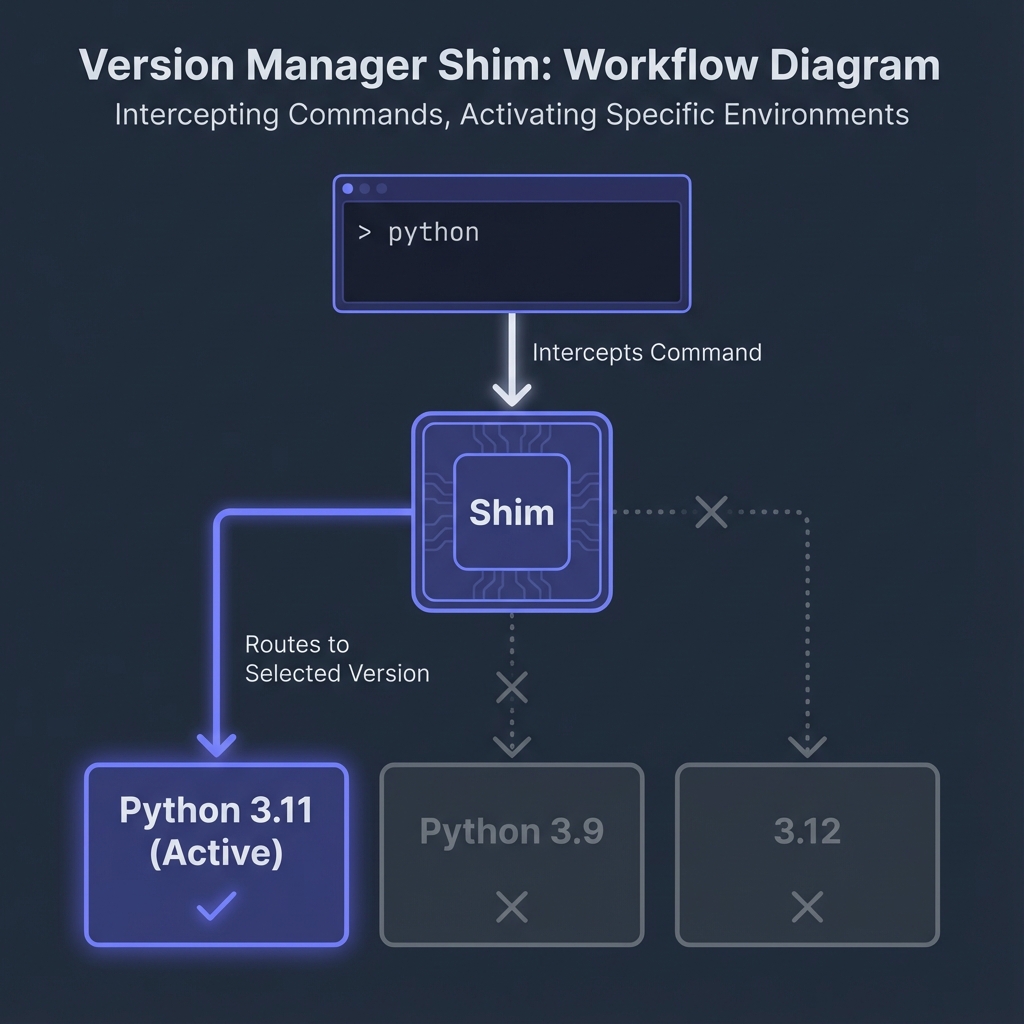Click the X mark inside the 3.12 box

tap(807, 907)
